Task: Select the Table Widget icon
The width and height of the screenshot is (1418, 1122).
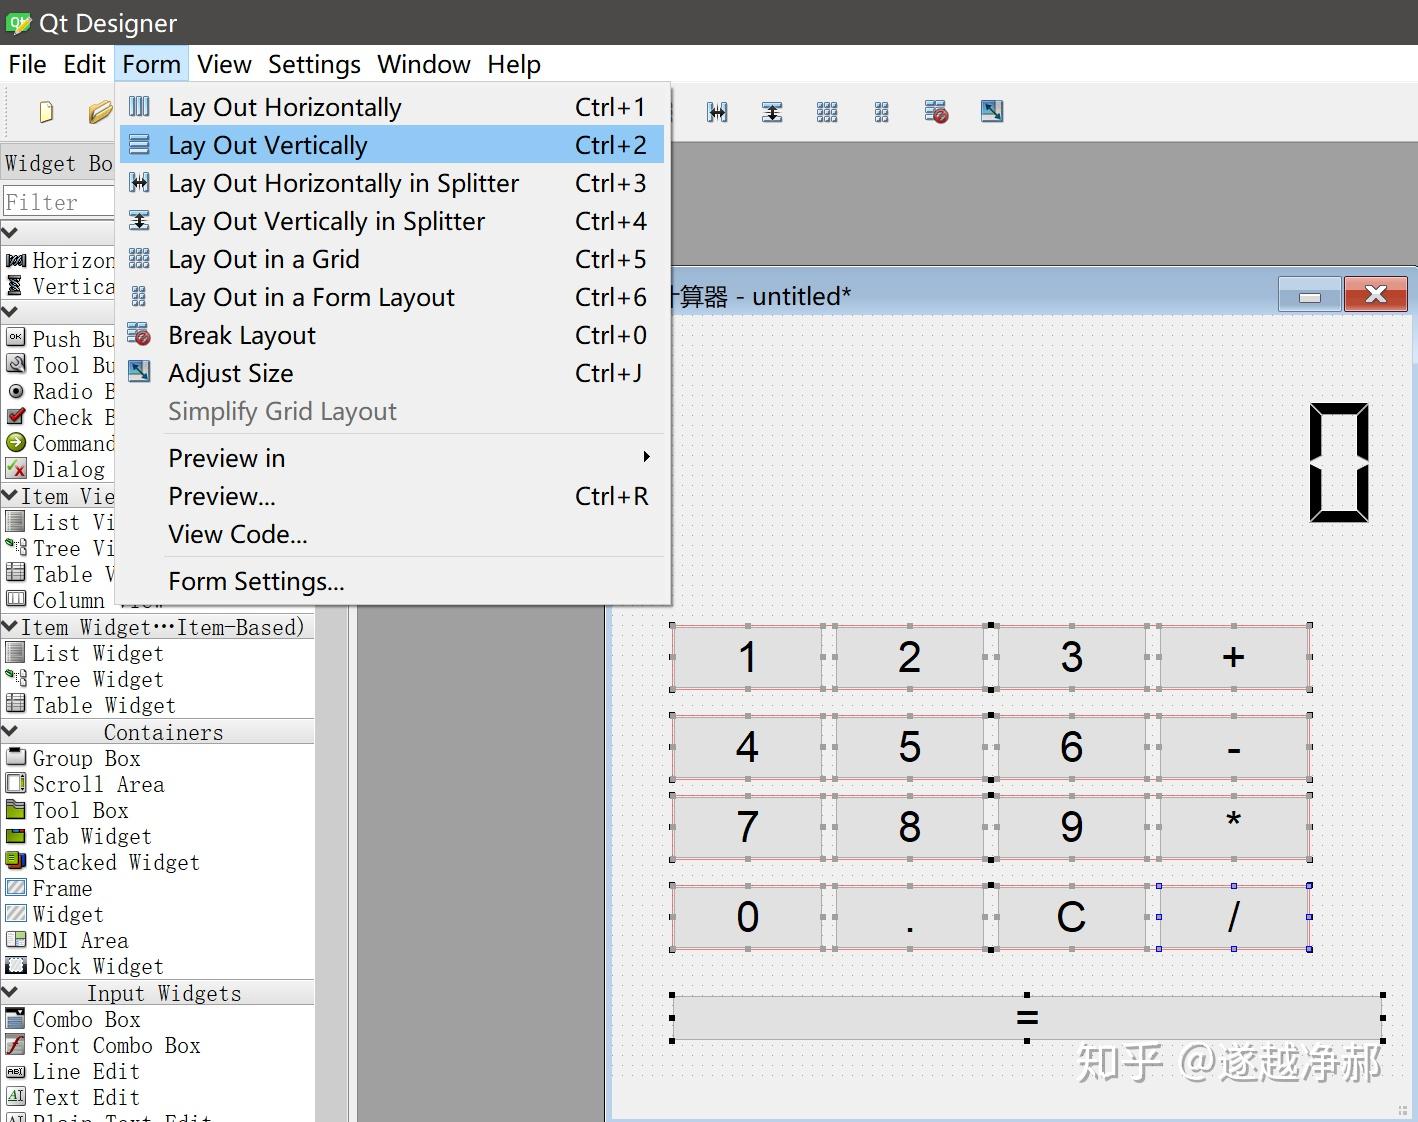Action: pyautogui.click(x=16, y=704)
